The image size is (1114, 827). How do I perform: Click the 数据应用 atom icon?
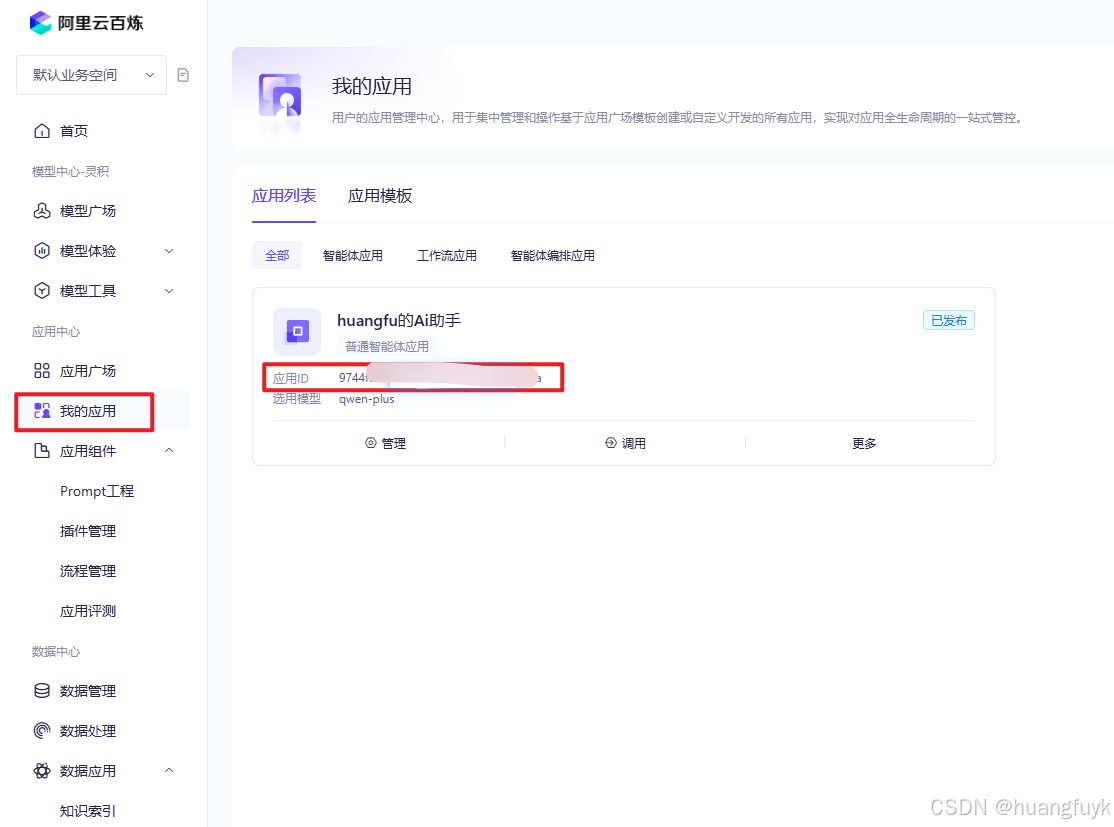(x=42, y=771)
